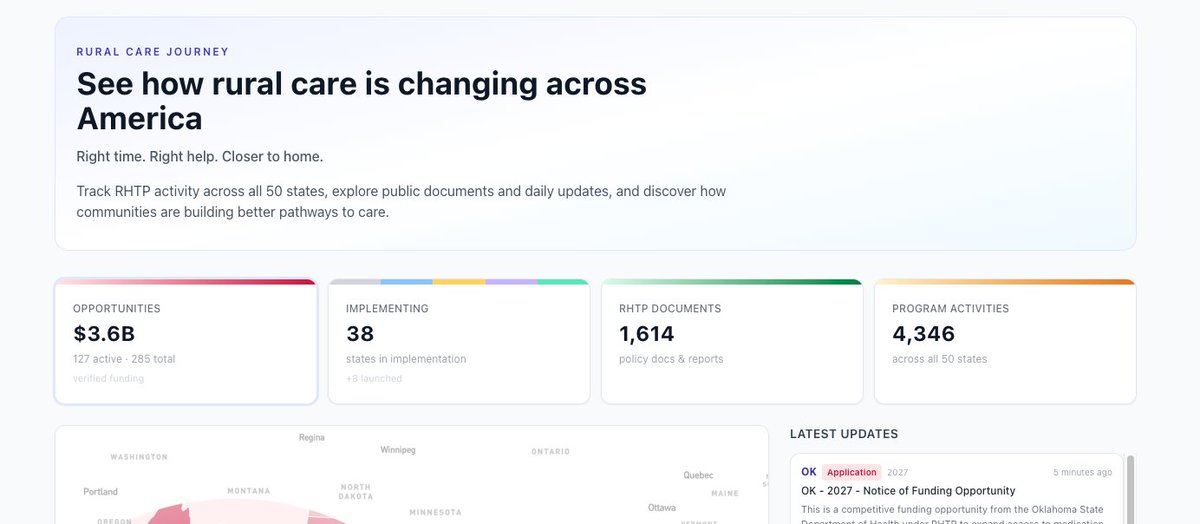Click the Washington label on the map
Screen dimensions: 1200x524
139,457
